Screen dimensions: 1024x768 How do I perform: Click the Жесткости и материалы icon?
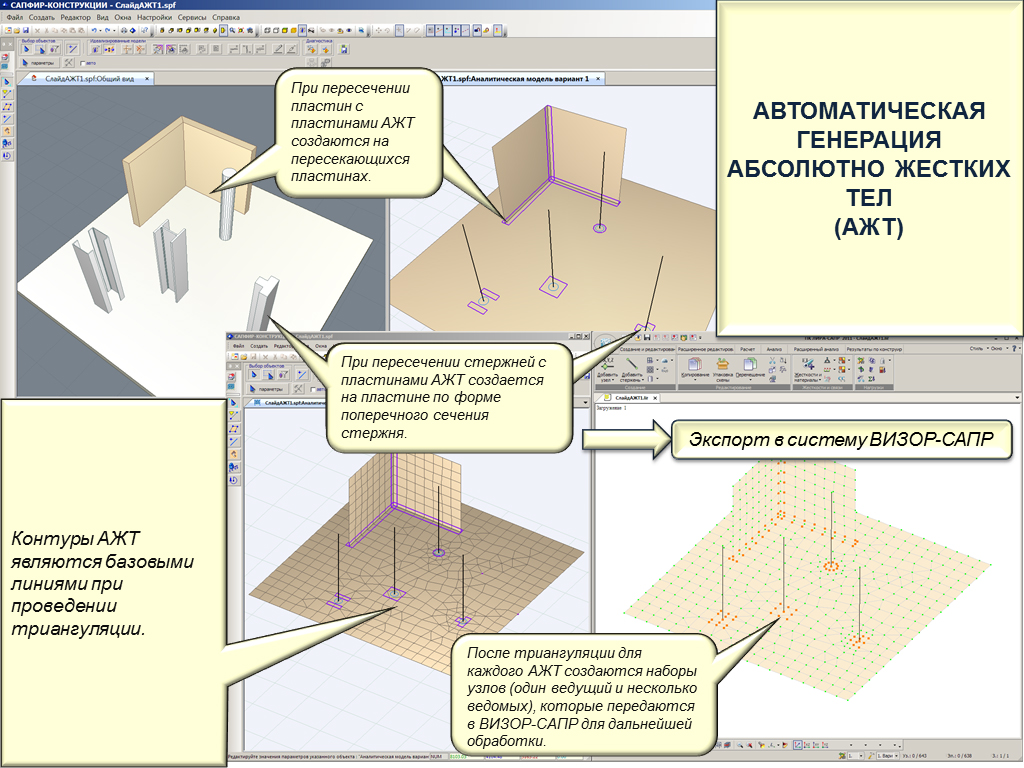806,366
